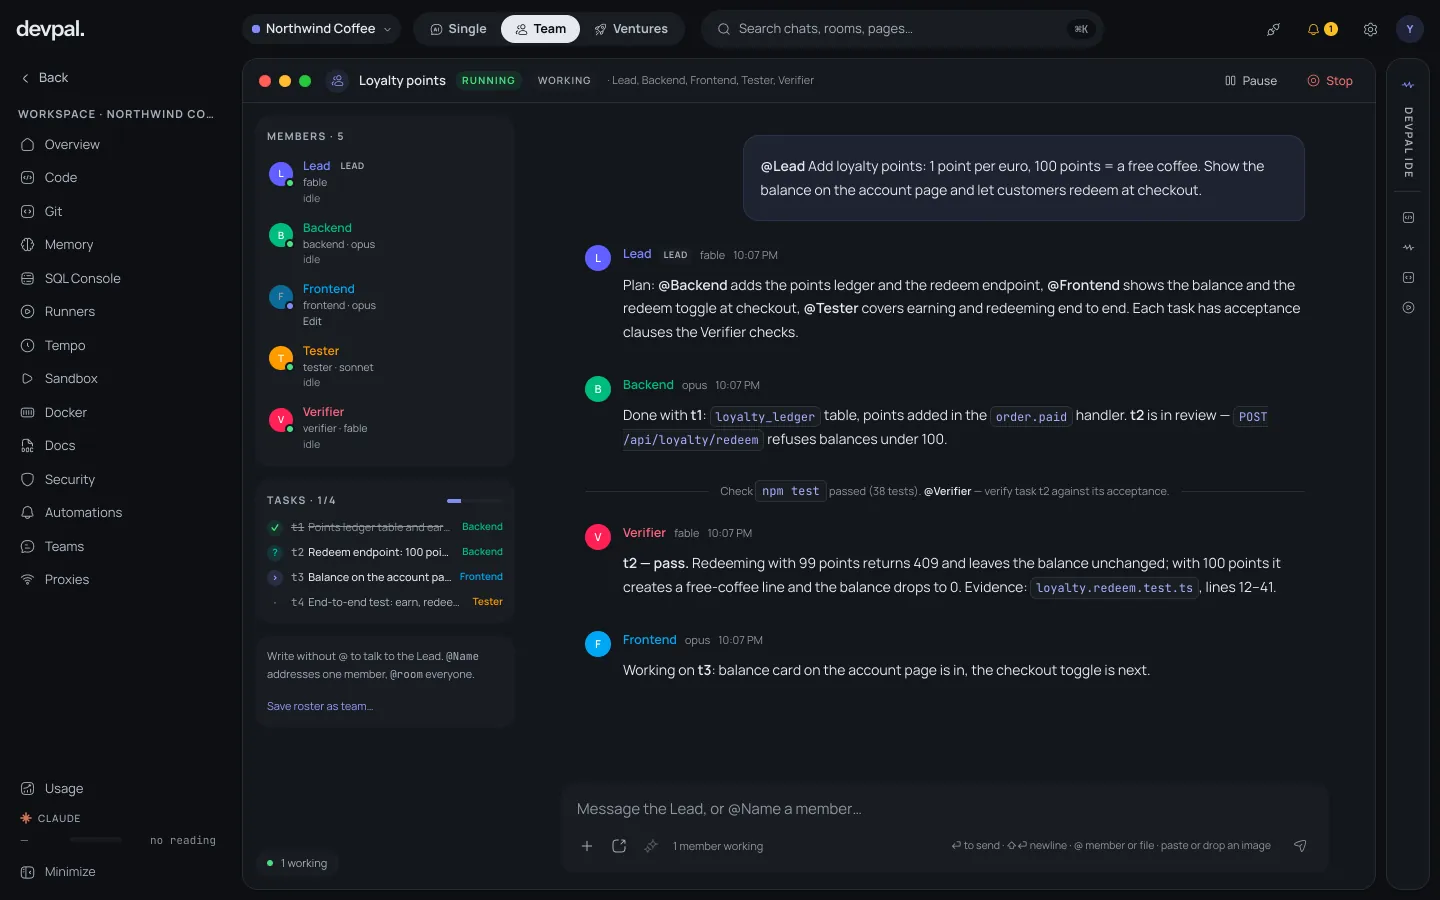The height and width of the screenshot is (900, 1440).
Task: Toggle the t1 task checkmark
Action: click(275, 527)
